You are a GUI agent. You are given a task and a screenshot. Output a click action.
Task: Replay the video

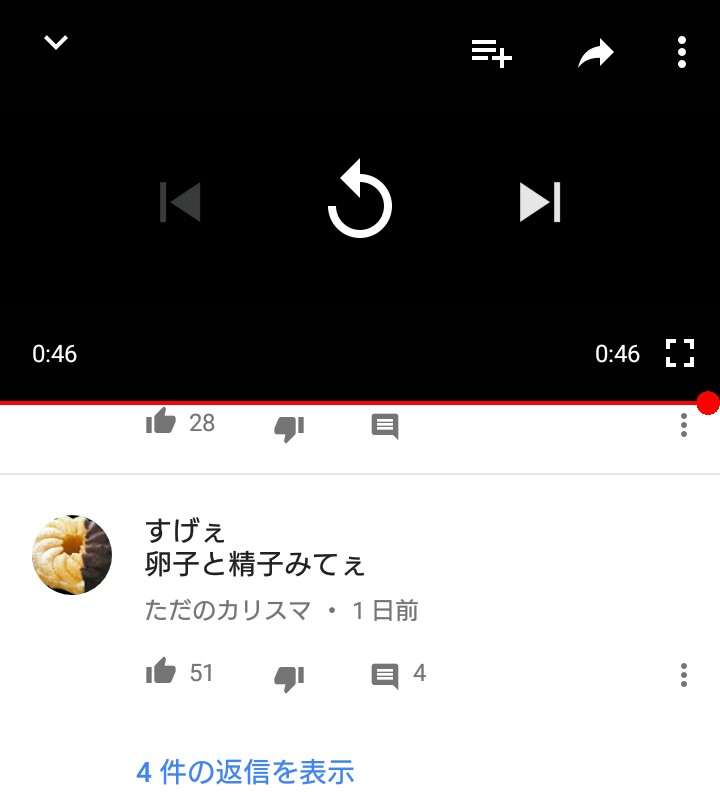coord(360,199)
